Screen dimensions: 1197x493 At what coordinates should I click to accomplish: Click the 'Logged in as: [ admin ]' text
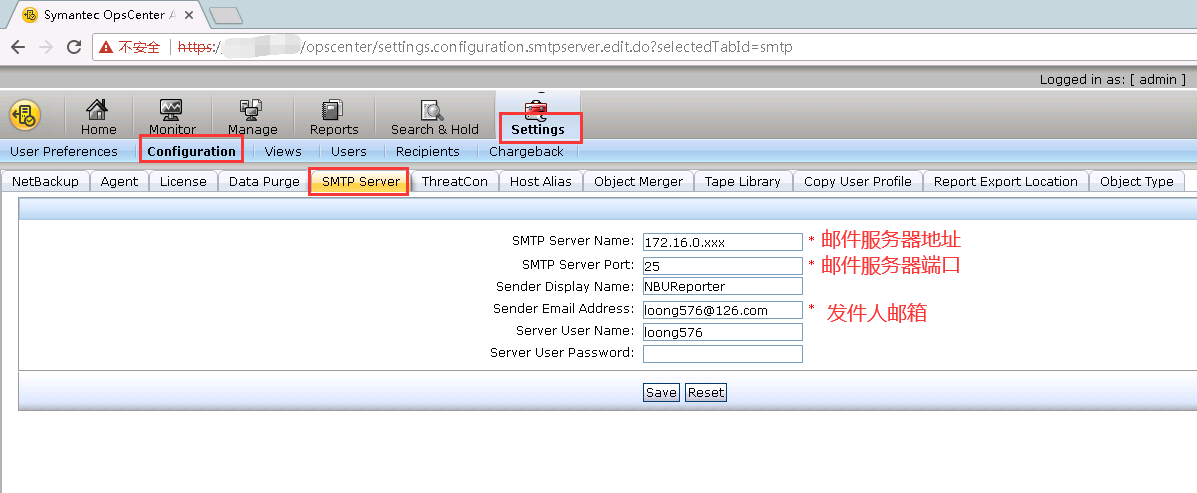pyautogui.click(x=1112, y=79)
